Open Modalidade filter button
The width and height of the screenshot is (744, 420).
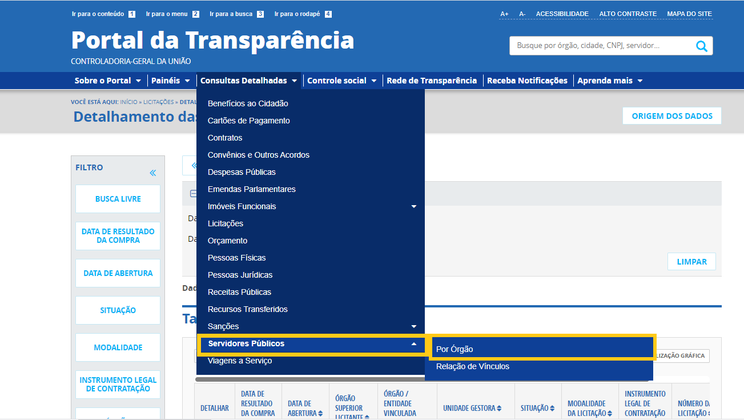pyautogui.click(x=118, y=347)
